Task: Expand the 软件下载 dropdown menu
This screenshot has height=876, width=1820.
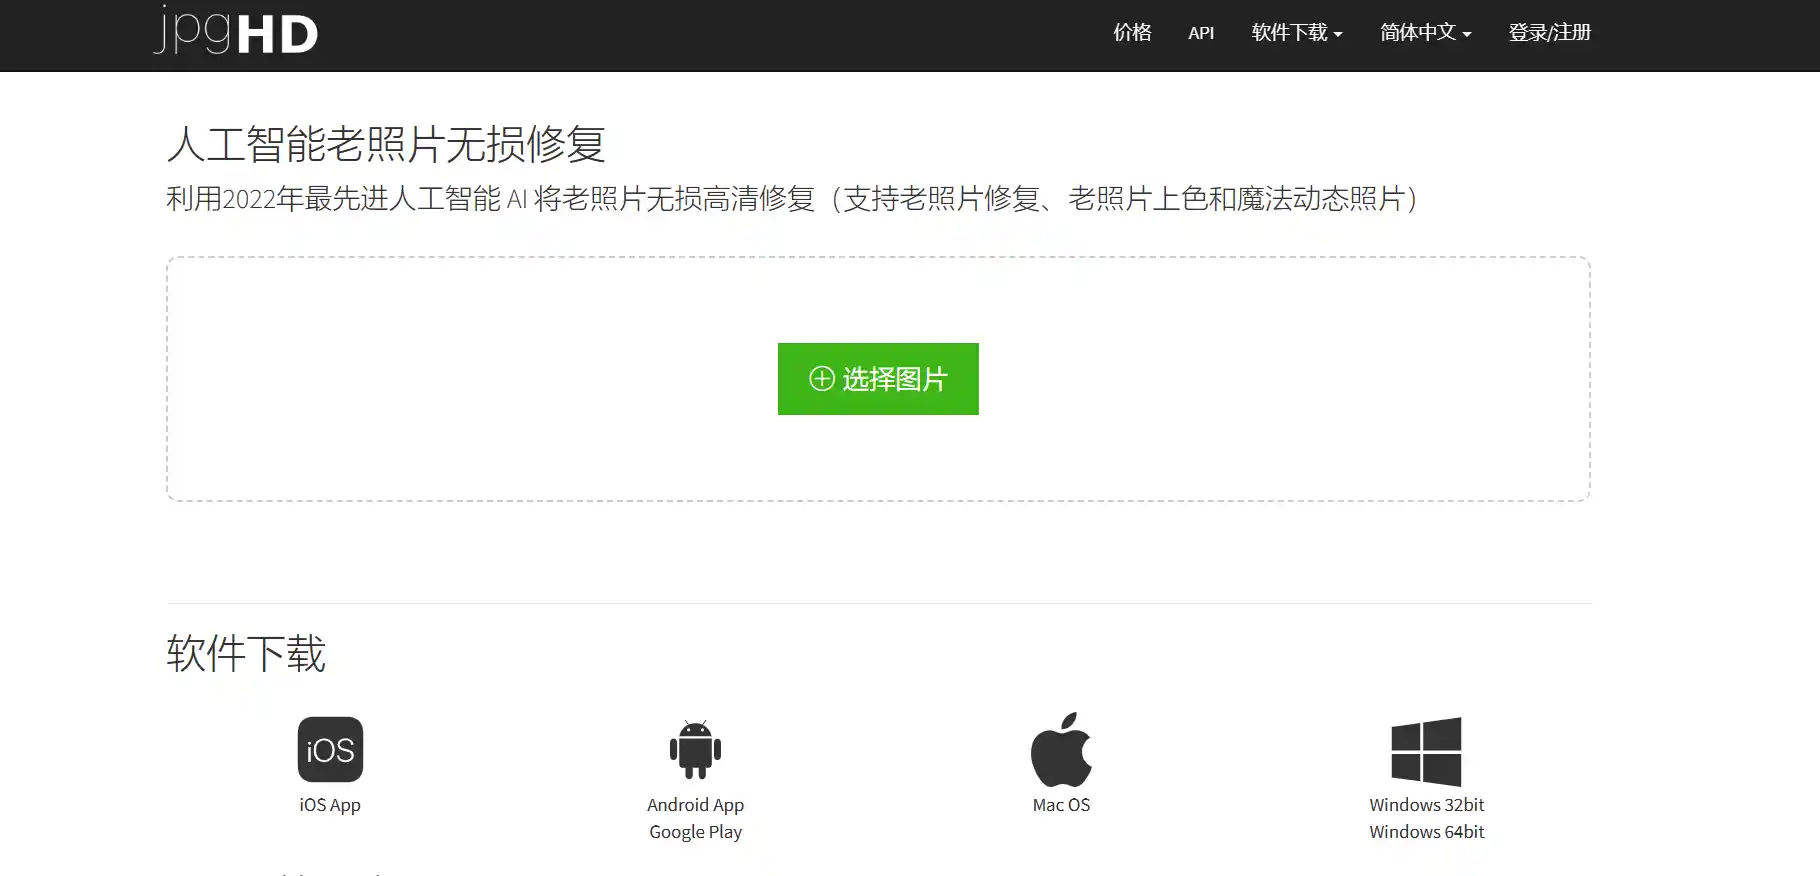Action: coord(1297,33)
